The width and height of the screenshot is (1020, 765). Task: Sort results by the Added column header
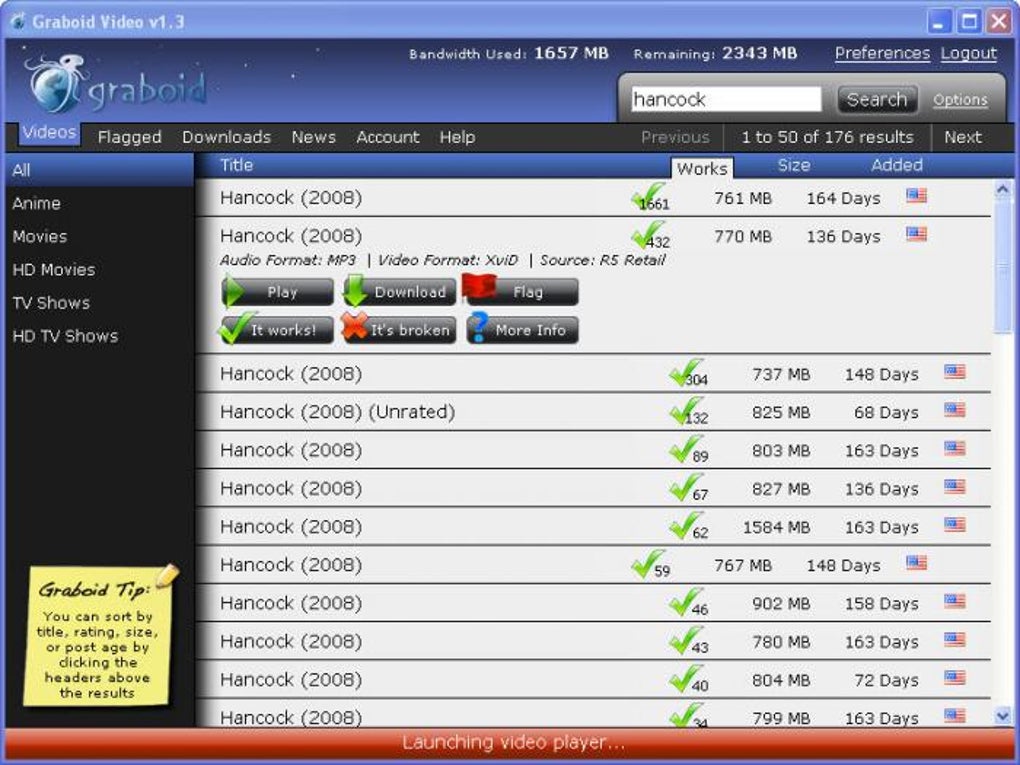point(896,165)
